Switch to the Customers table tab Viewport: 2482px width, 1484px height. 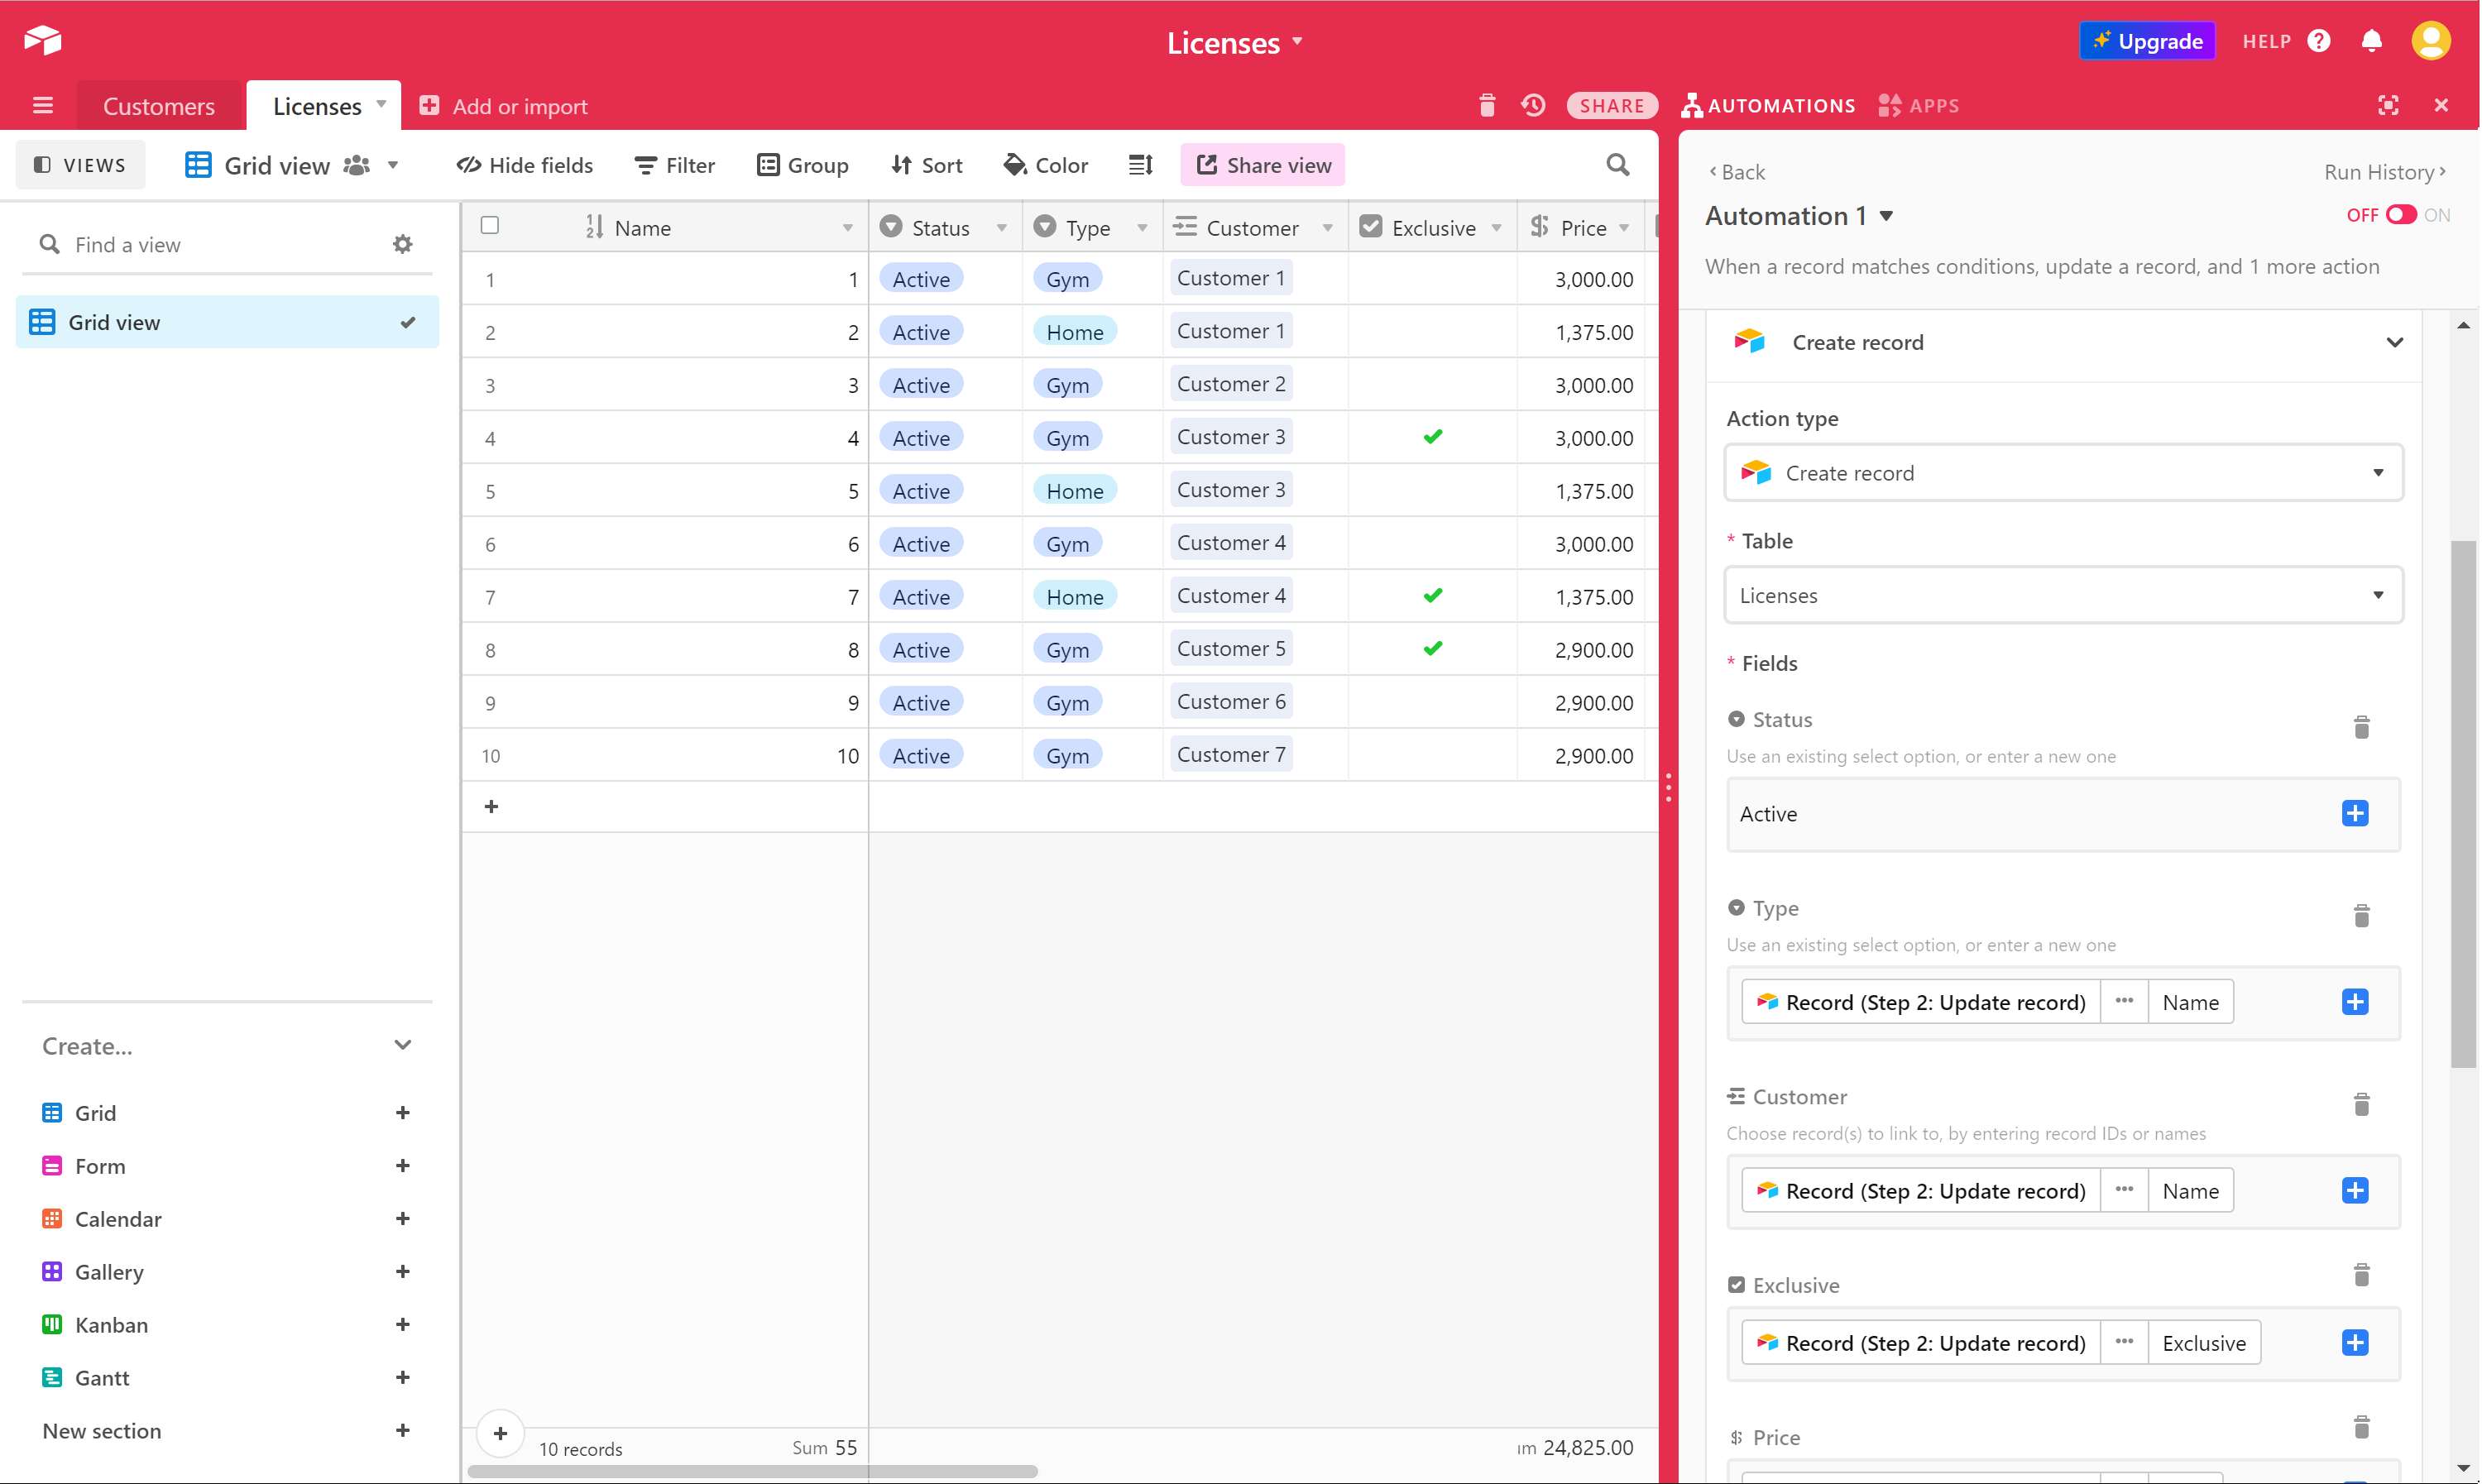click(x=159, y=106)
